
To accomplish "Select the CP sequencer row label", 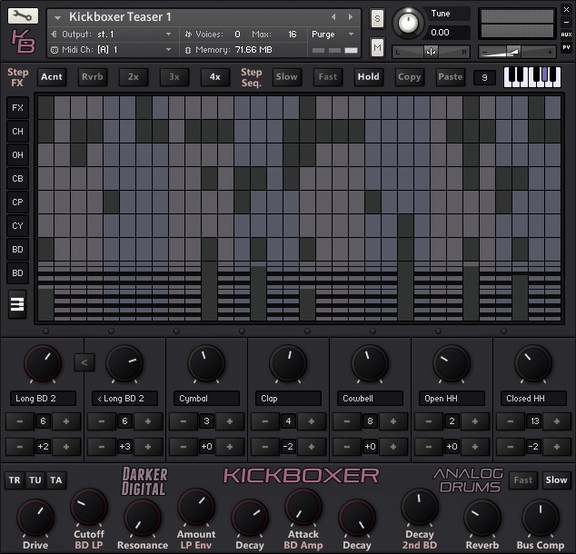I will coord(18,202).
